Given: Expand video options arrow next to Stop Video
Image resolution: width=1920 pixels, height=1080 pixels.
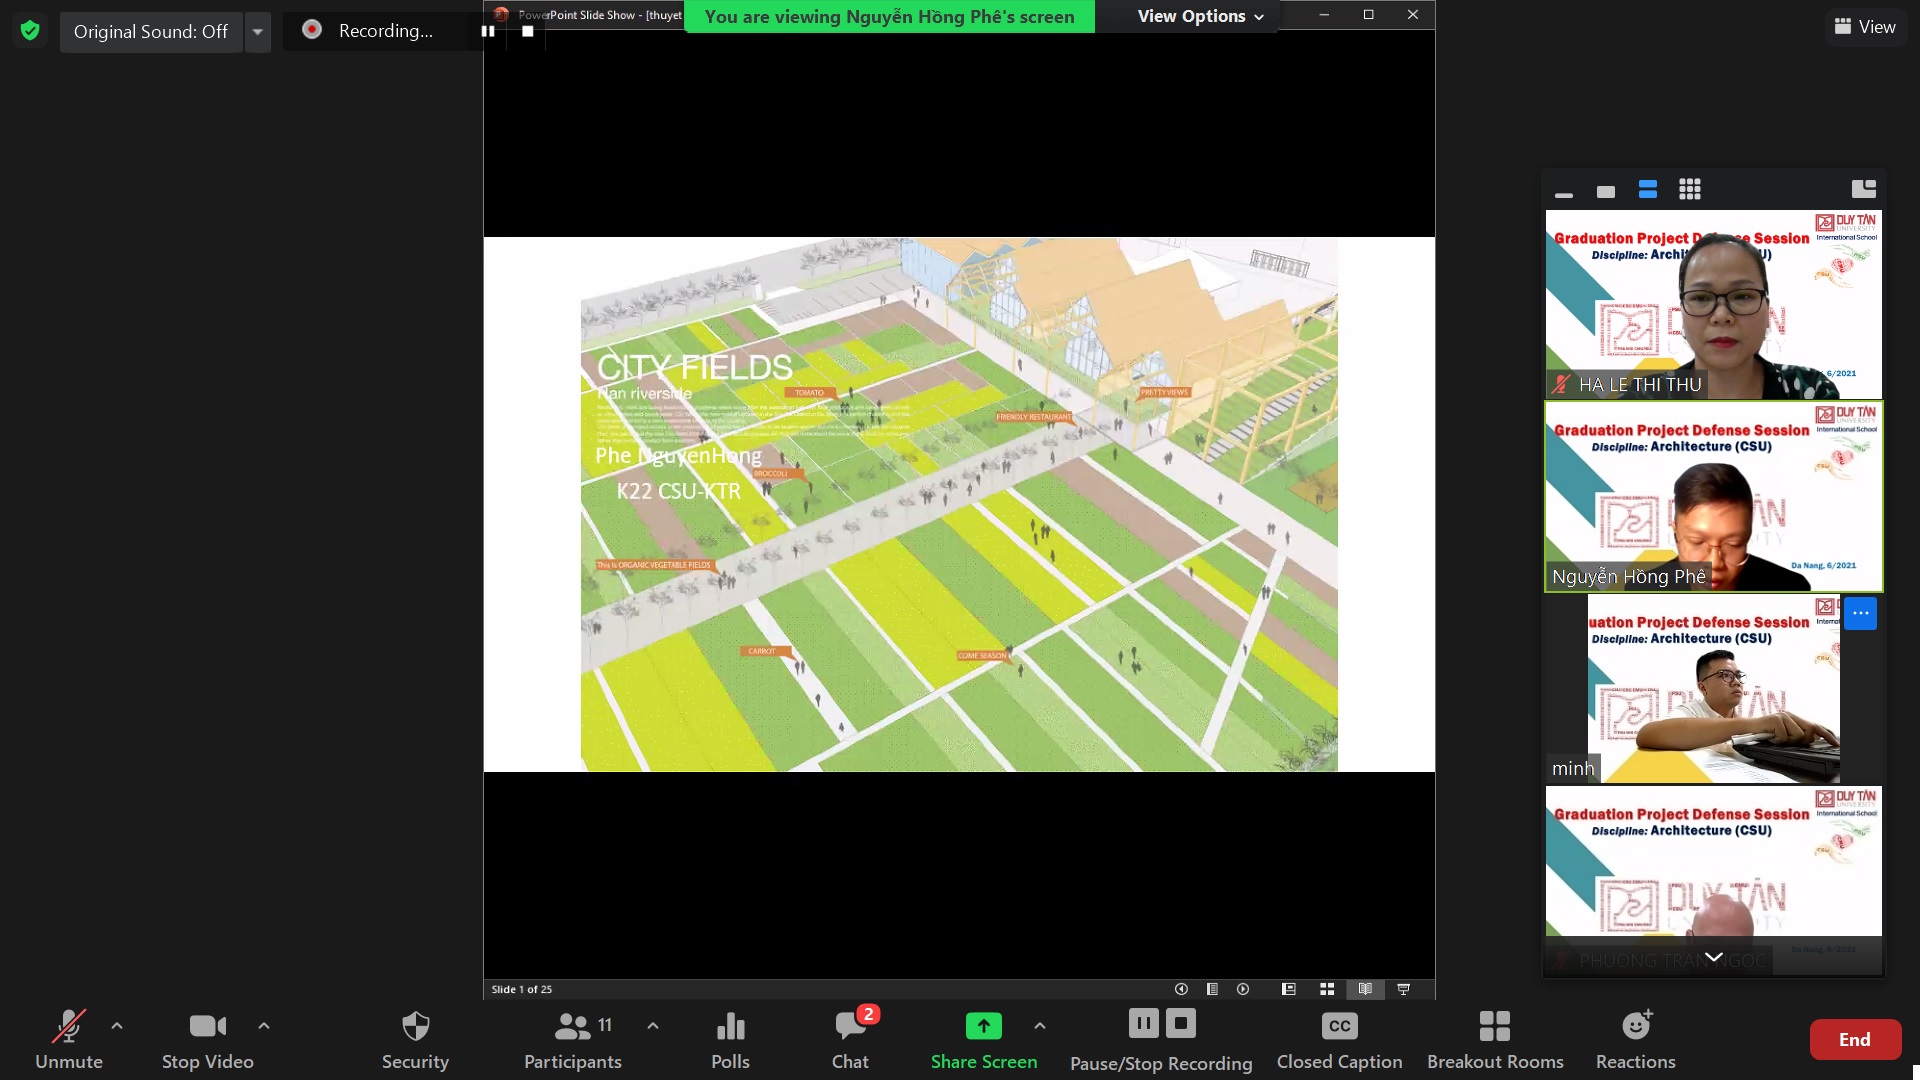Looking at the screenshot, I should [264, 1026].
